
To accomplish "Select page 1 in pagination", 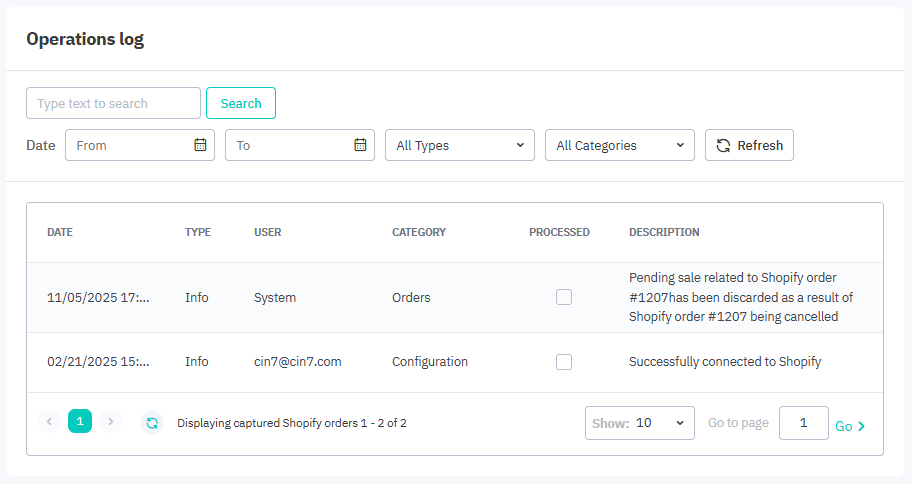I will pos(80,422).
